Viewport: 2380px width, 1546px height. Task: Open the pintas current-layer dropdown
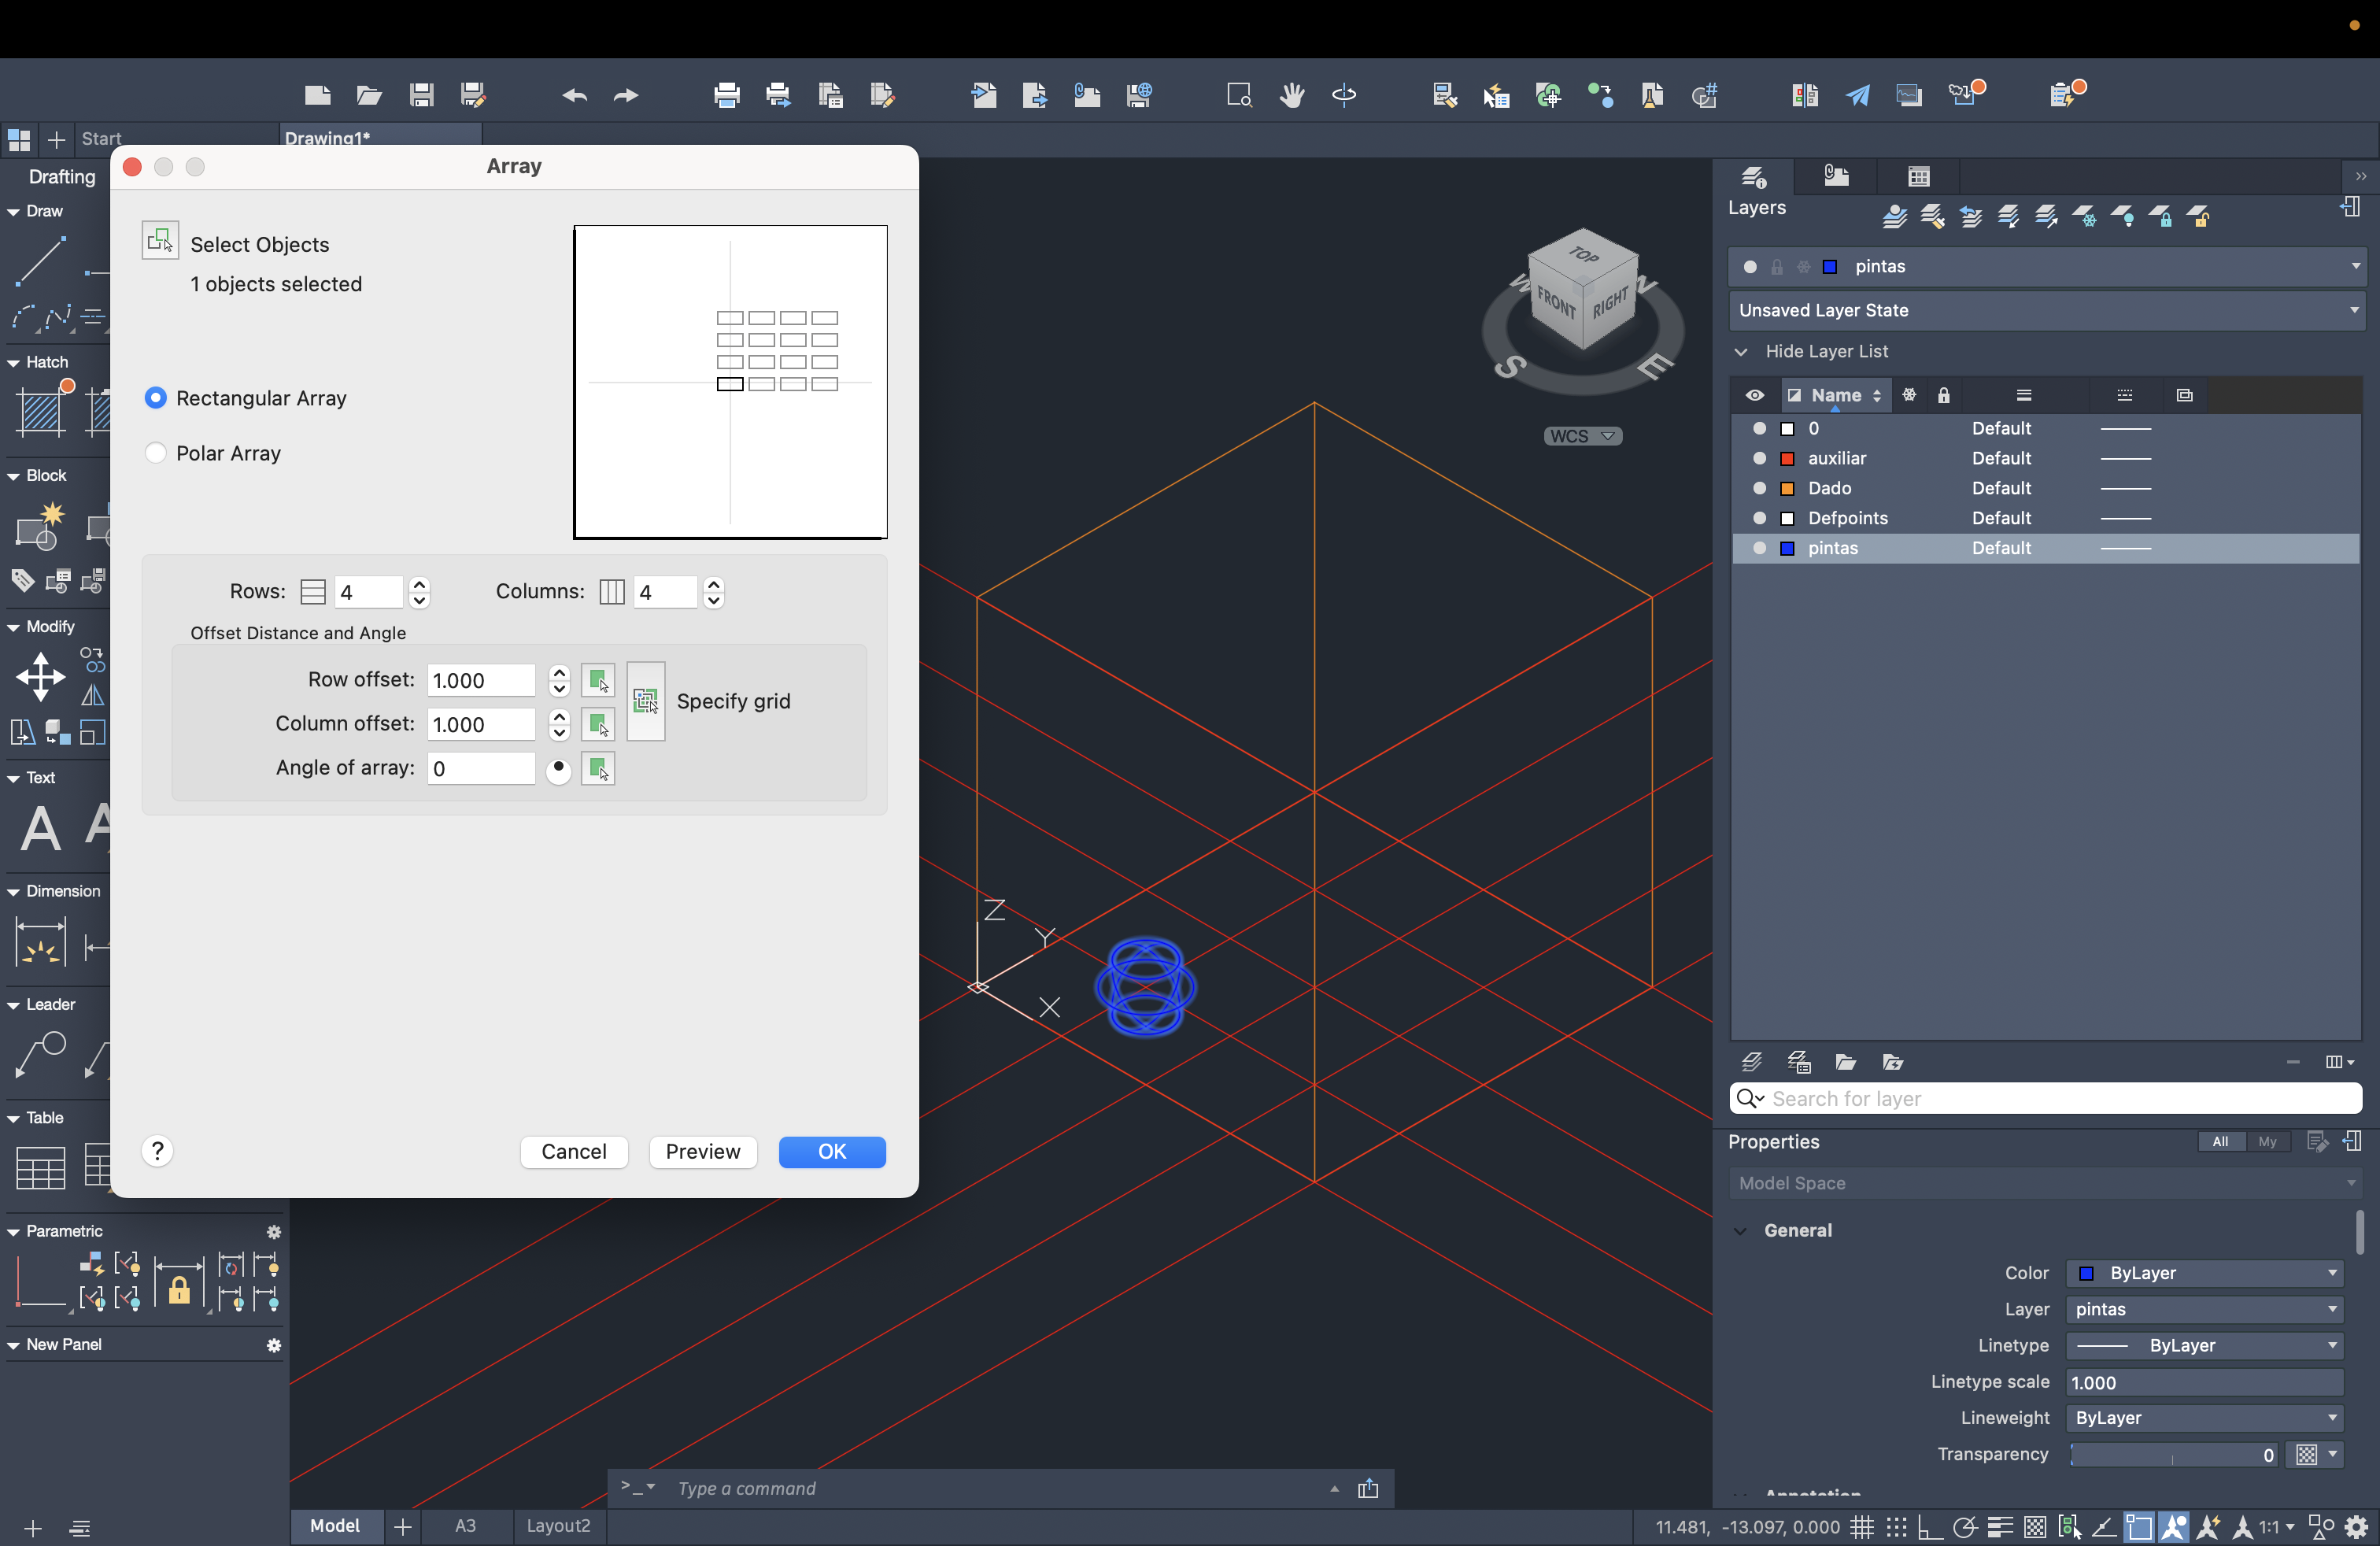tap(2355, 266)
